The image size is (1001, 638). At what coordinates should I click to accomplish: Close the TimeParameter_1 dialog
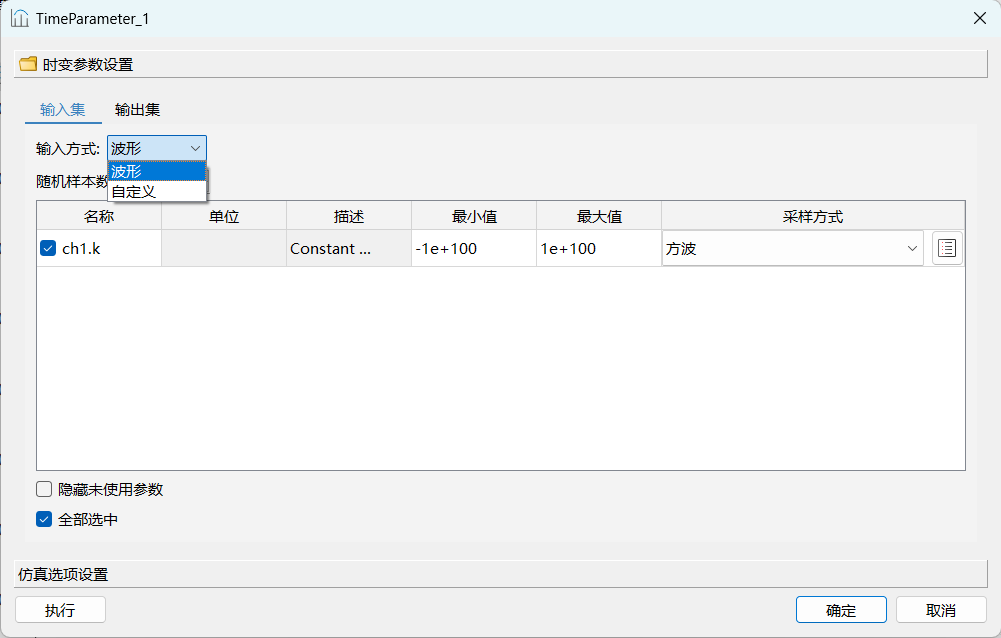pos(980,19)
